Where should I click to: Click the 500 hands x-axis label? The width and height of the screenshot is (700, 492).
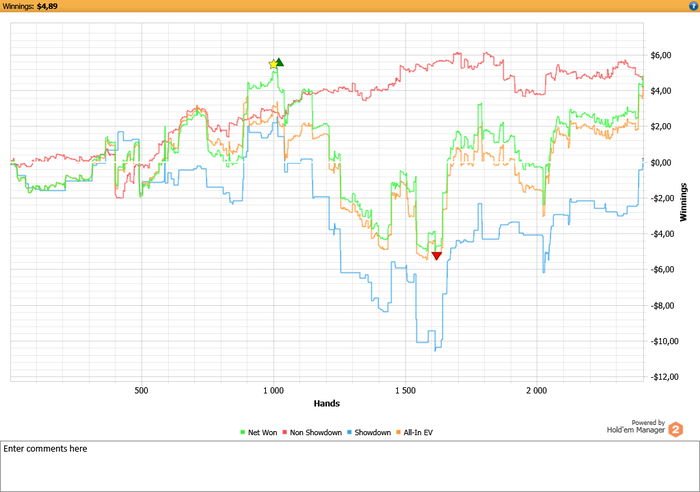[141, 391]
